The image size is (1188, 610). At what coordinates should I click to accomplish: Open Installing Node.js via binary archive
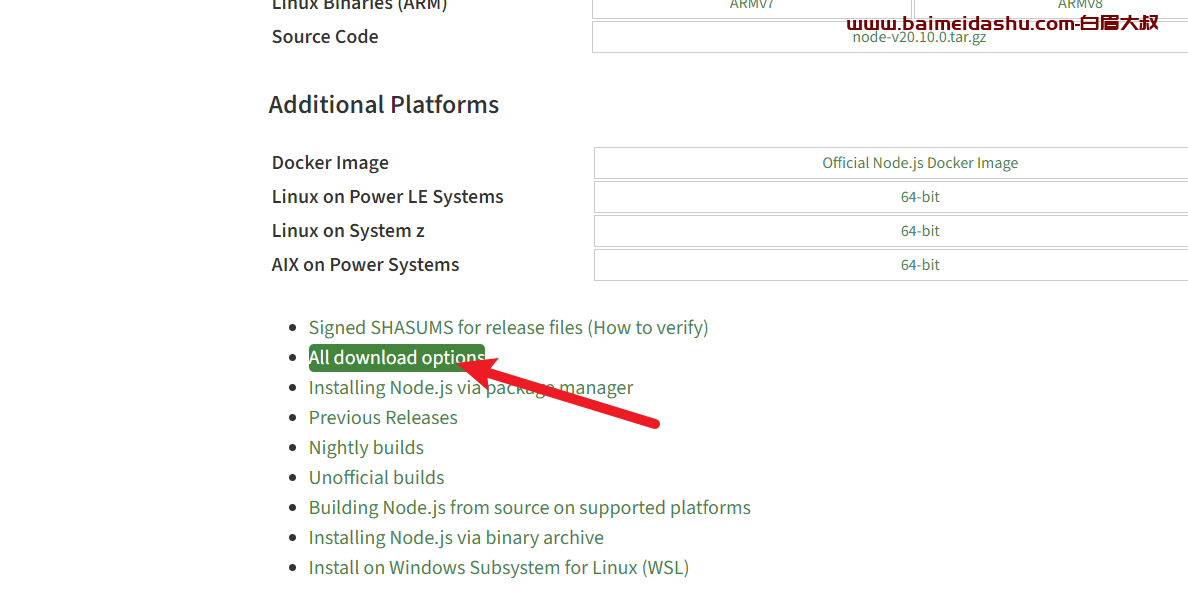456,537
